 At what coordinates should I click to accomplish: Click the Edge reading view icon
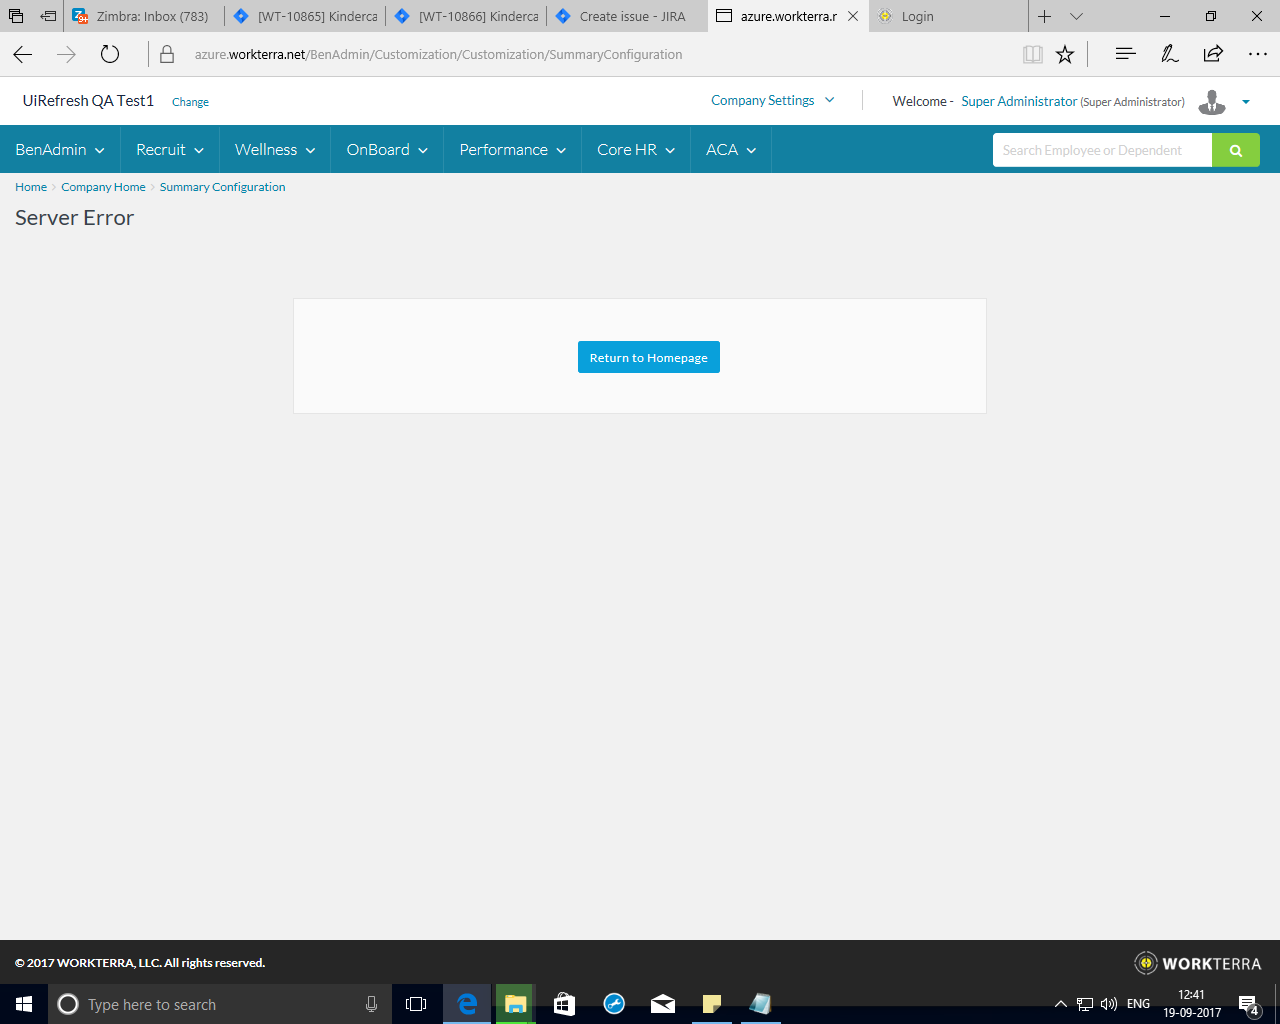click(1032, 54)
